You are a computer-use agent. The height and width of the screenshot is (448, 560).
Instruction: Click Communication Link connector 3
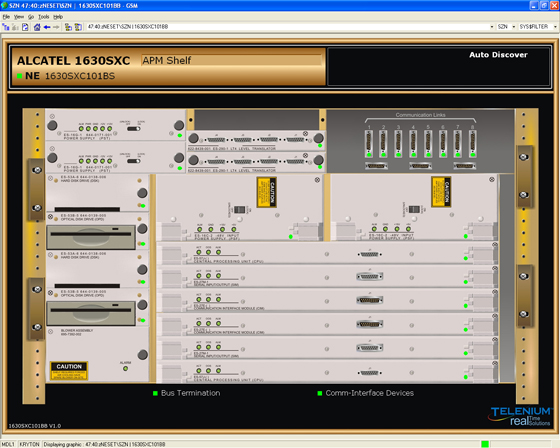point(399,144)
